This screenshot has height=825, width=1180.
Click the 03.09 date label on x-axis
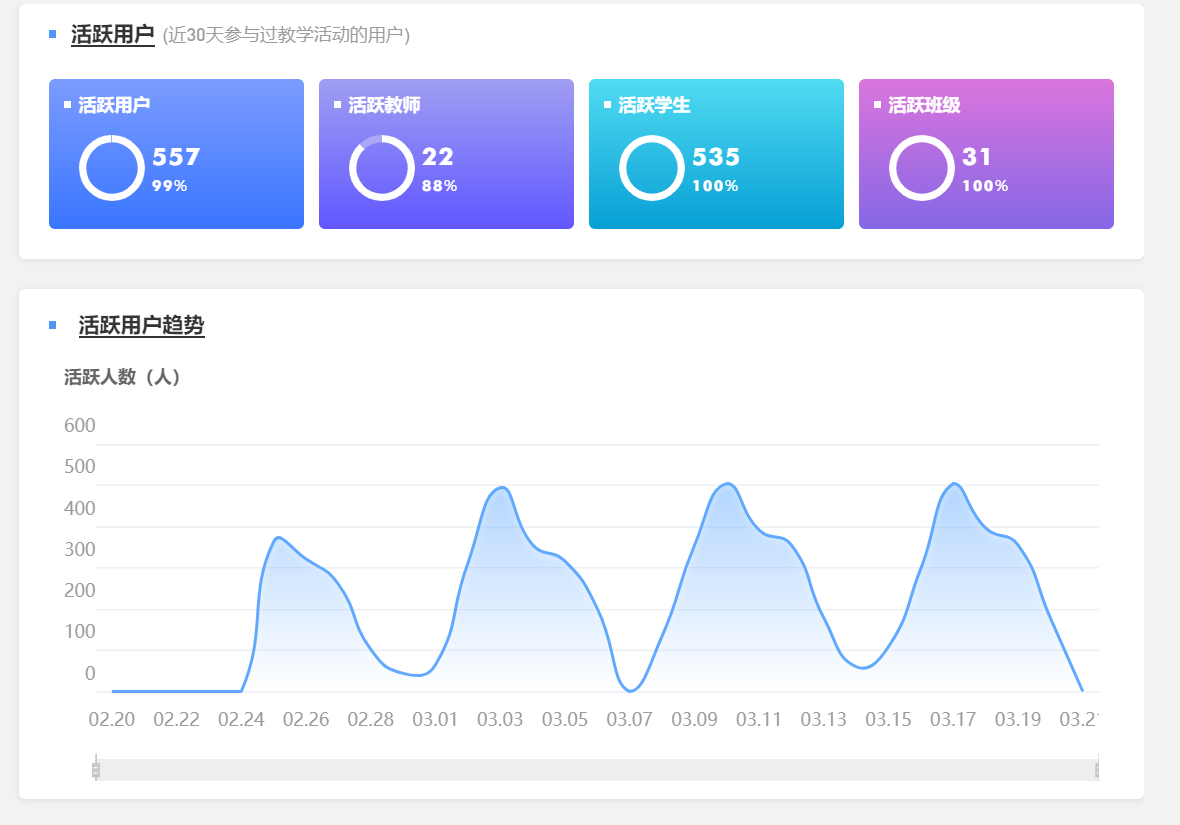[x=694, y=720]
